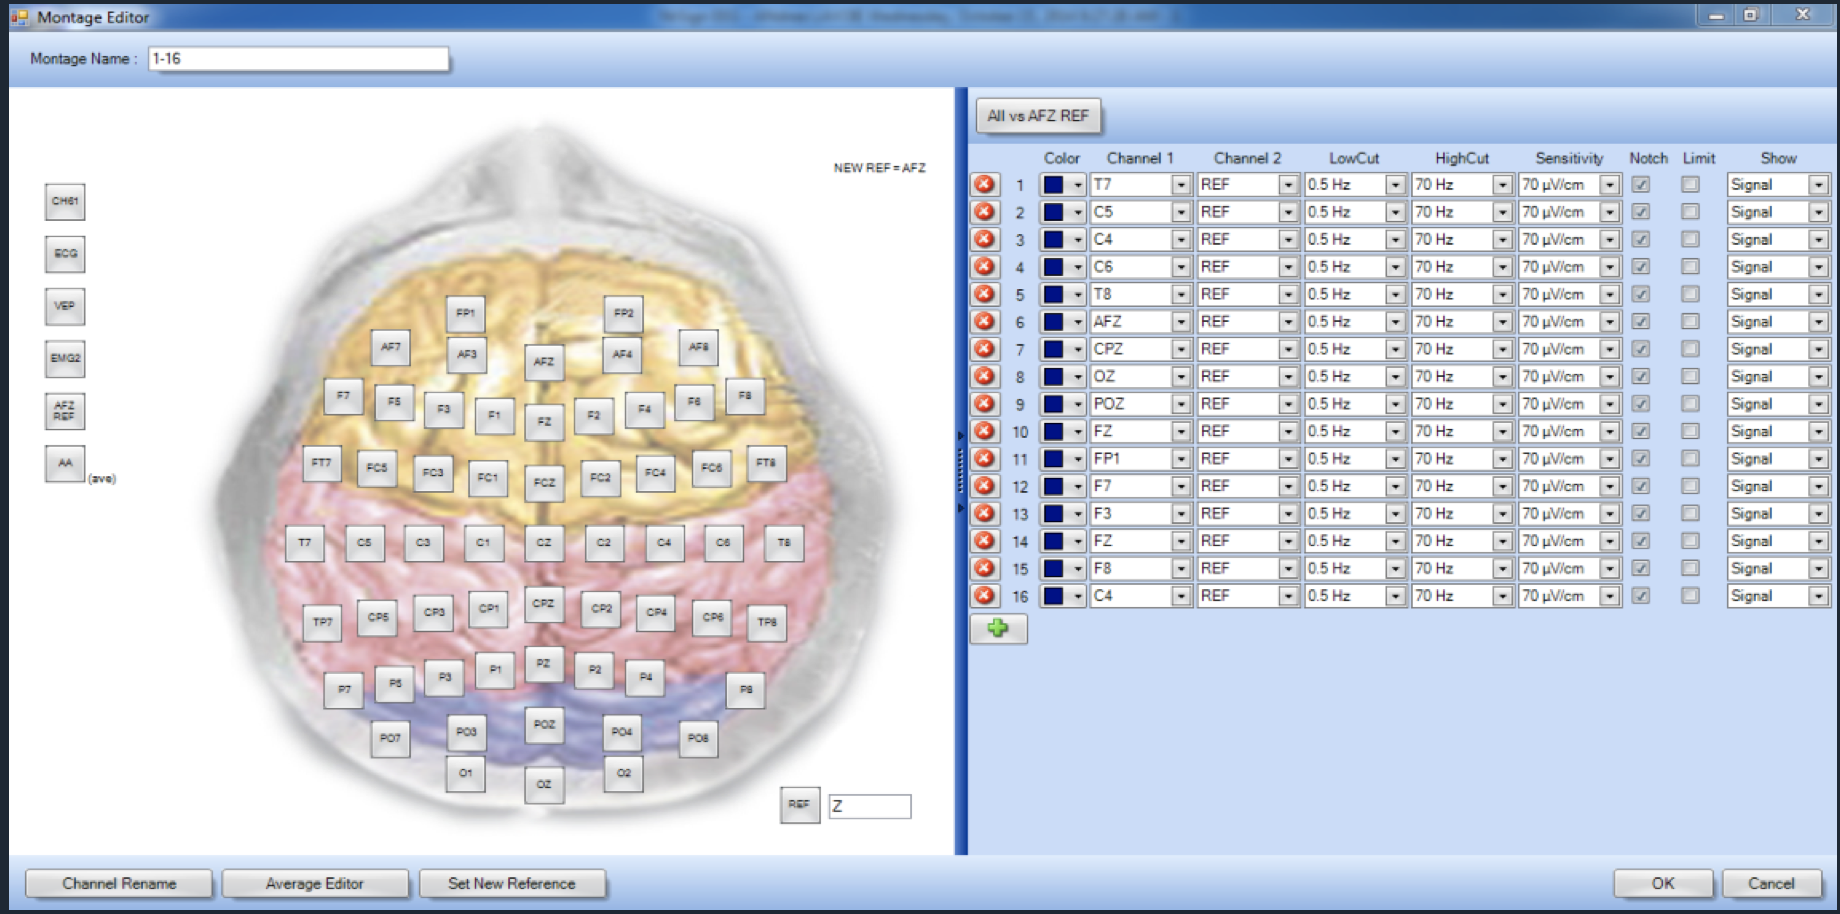Toggle Notch checkbox for row 16
This screenshot has height=914, width=1840.
(x=1640, y=596)
